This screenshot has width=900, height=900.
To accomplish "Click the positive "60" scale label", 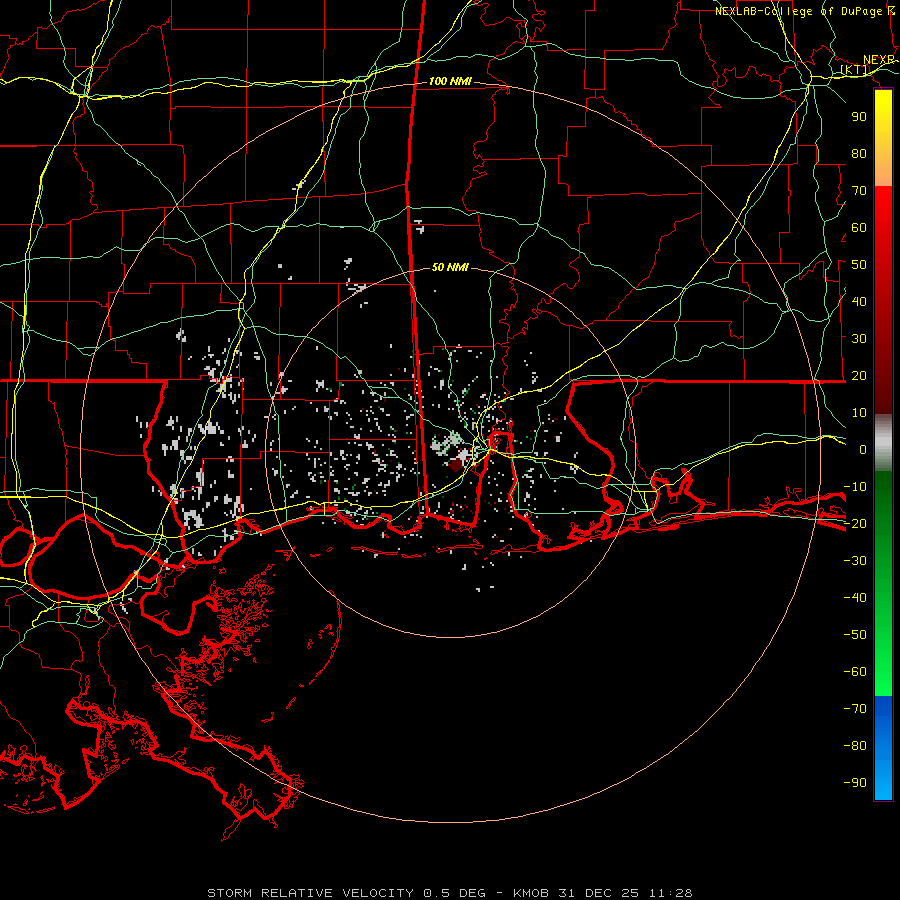I will pyautogui.click(x=859, y=228).
